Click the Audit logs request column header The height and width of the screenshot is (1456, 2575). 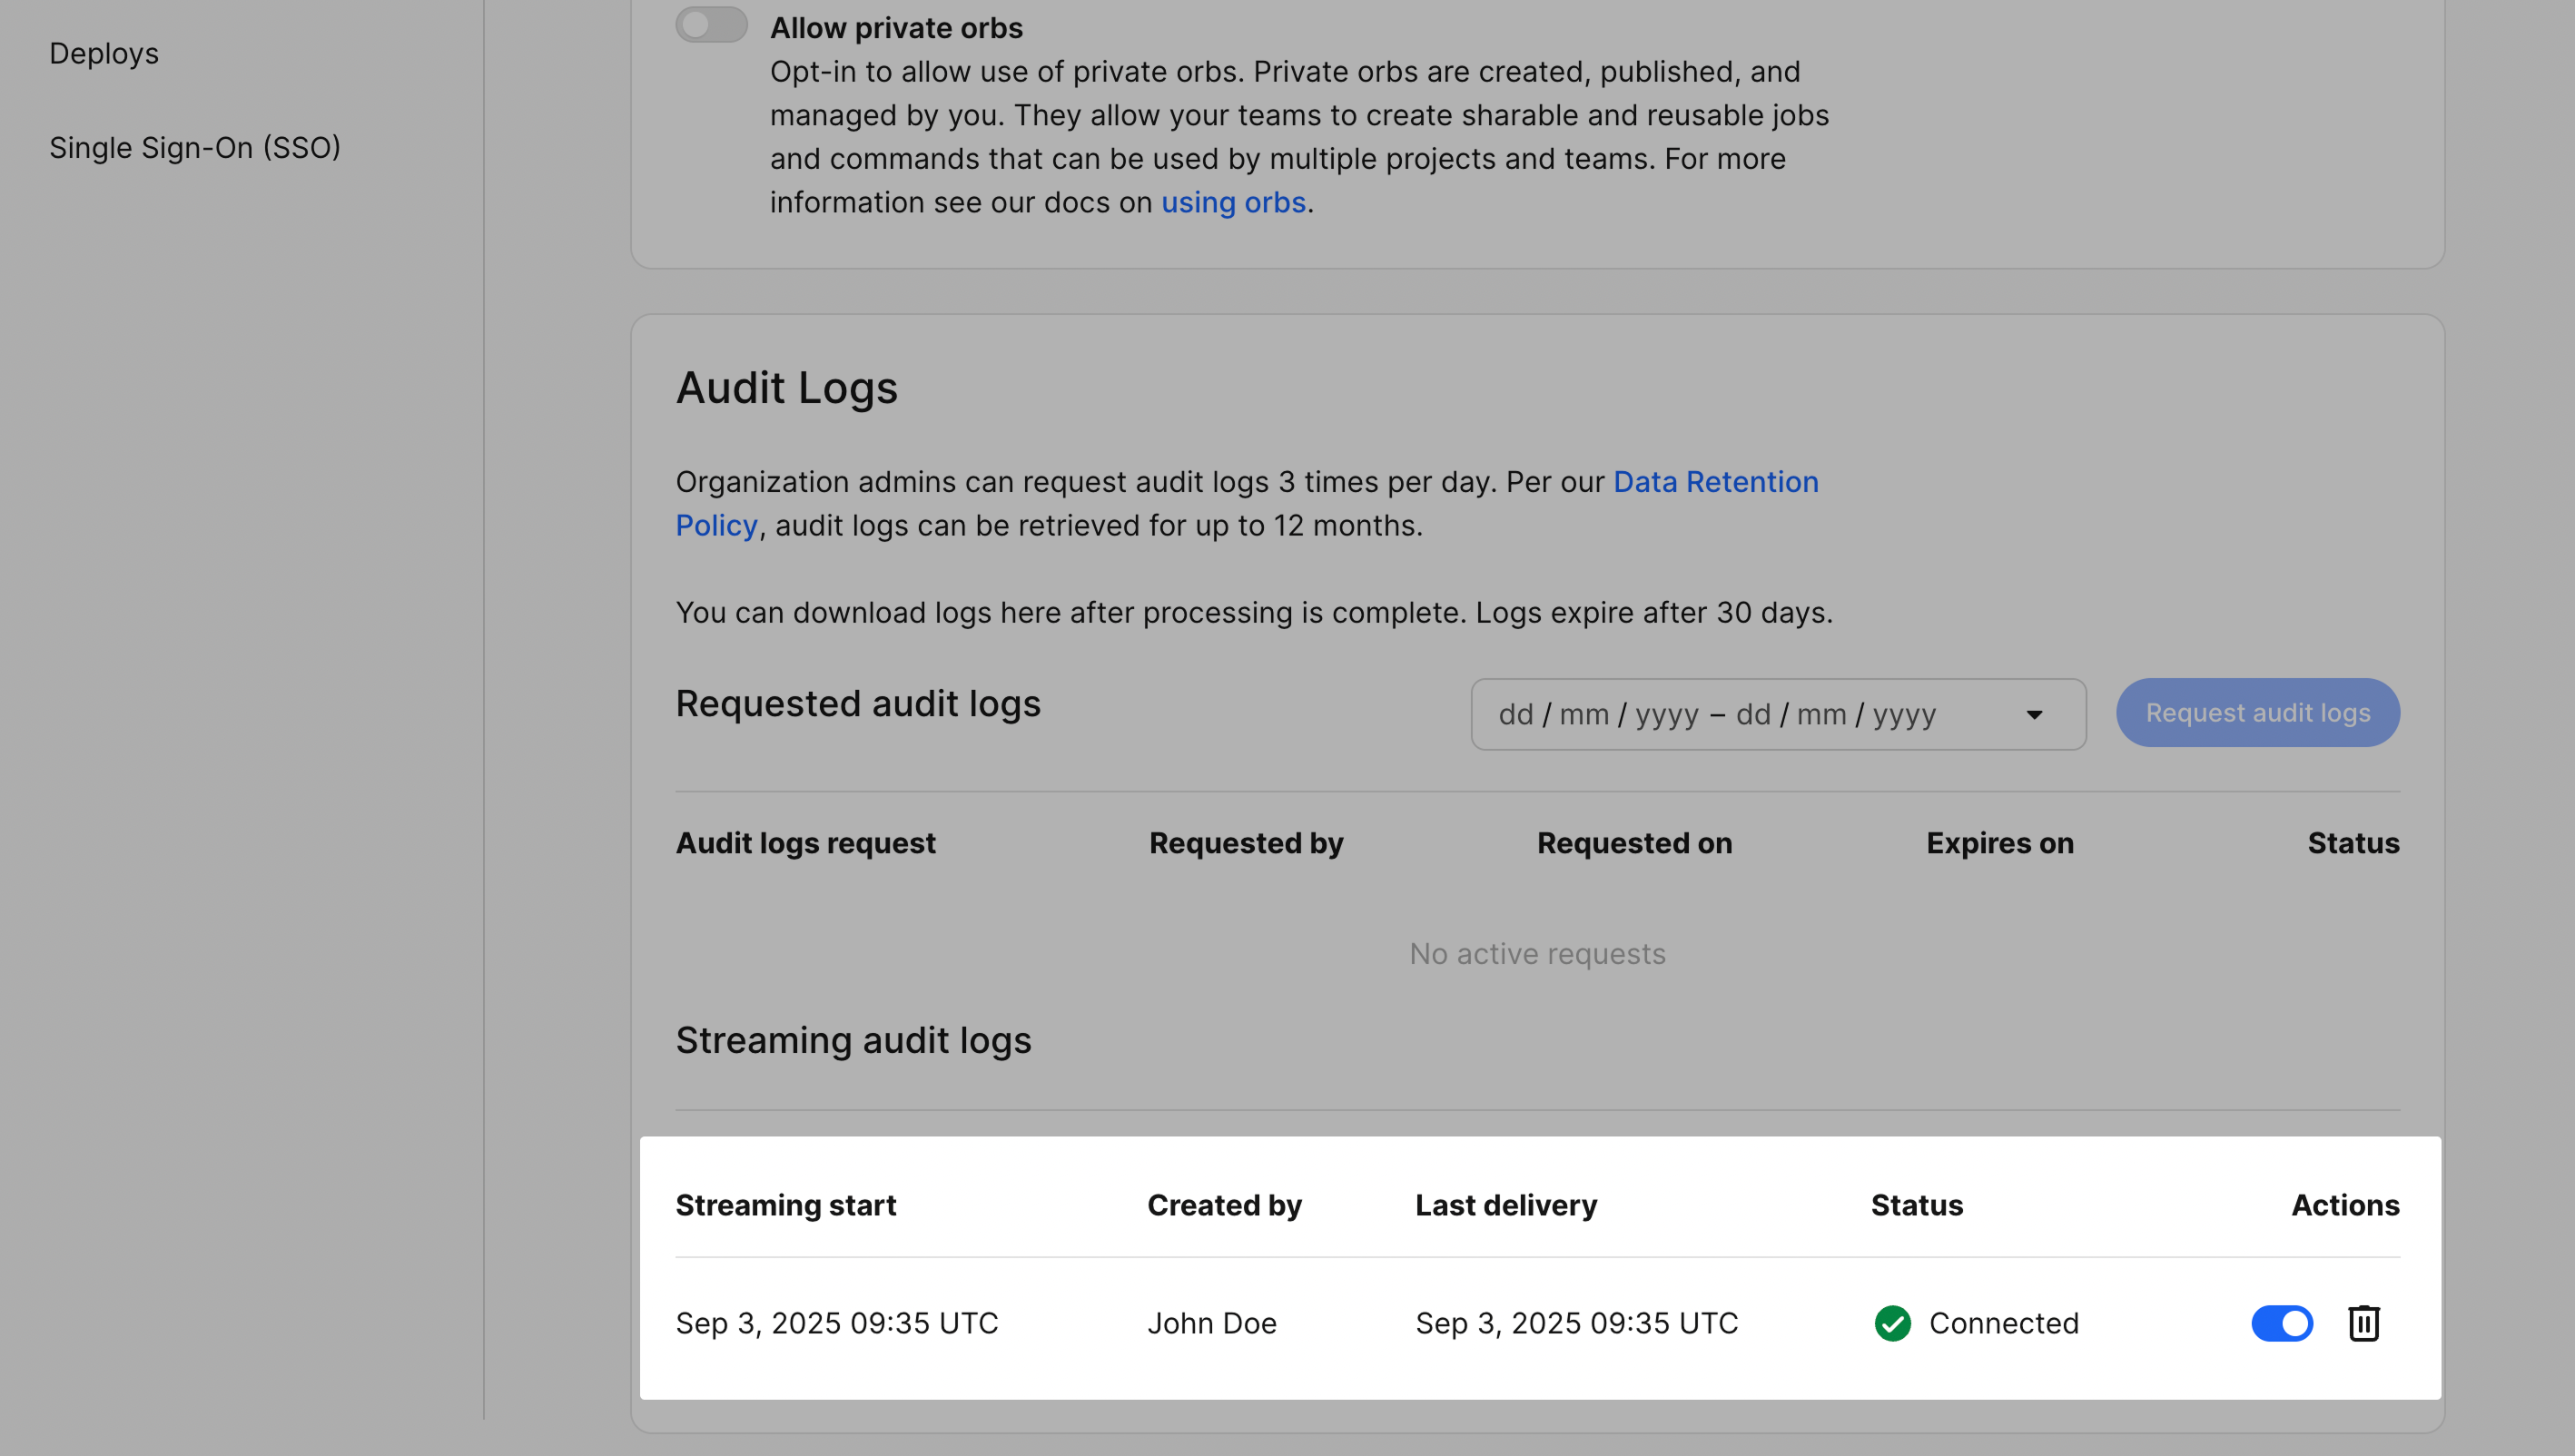coord(806,843)
